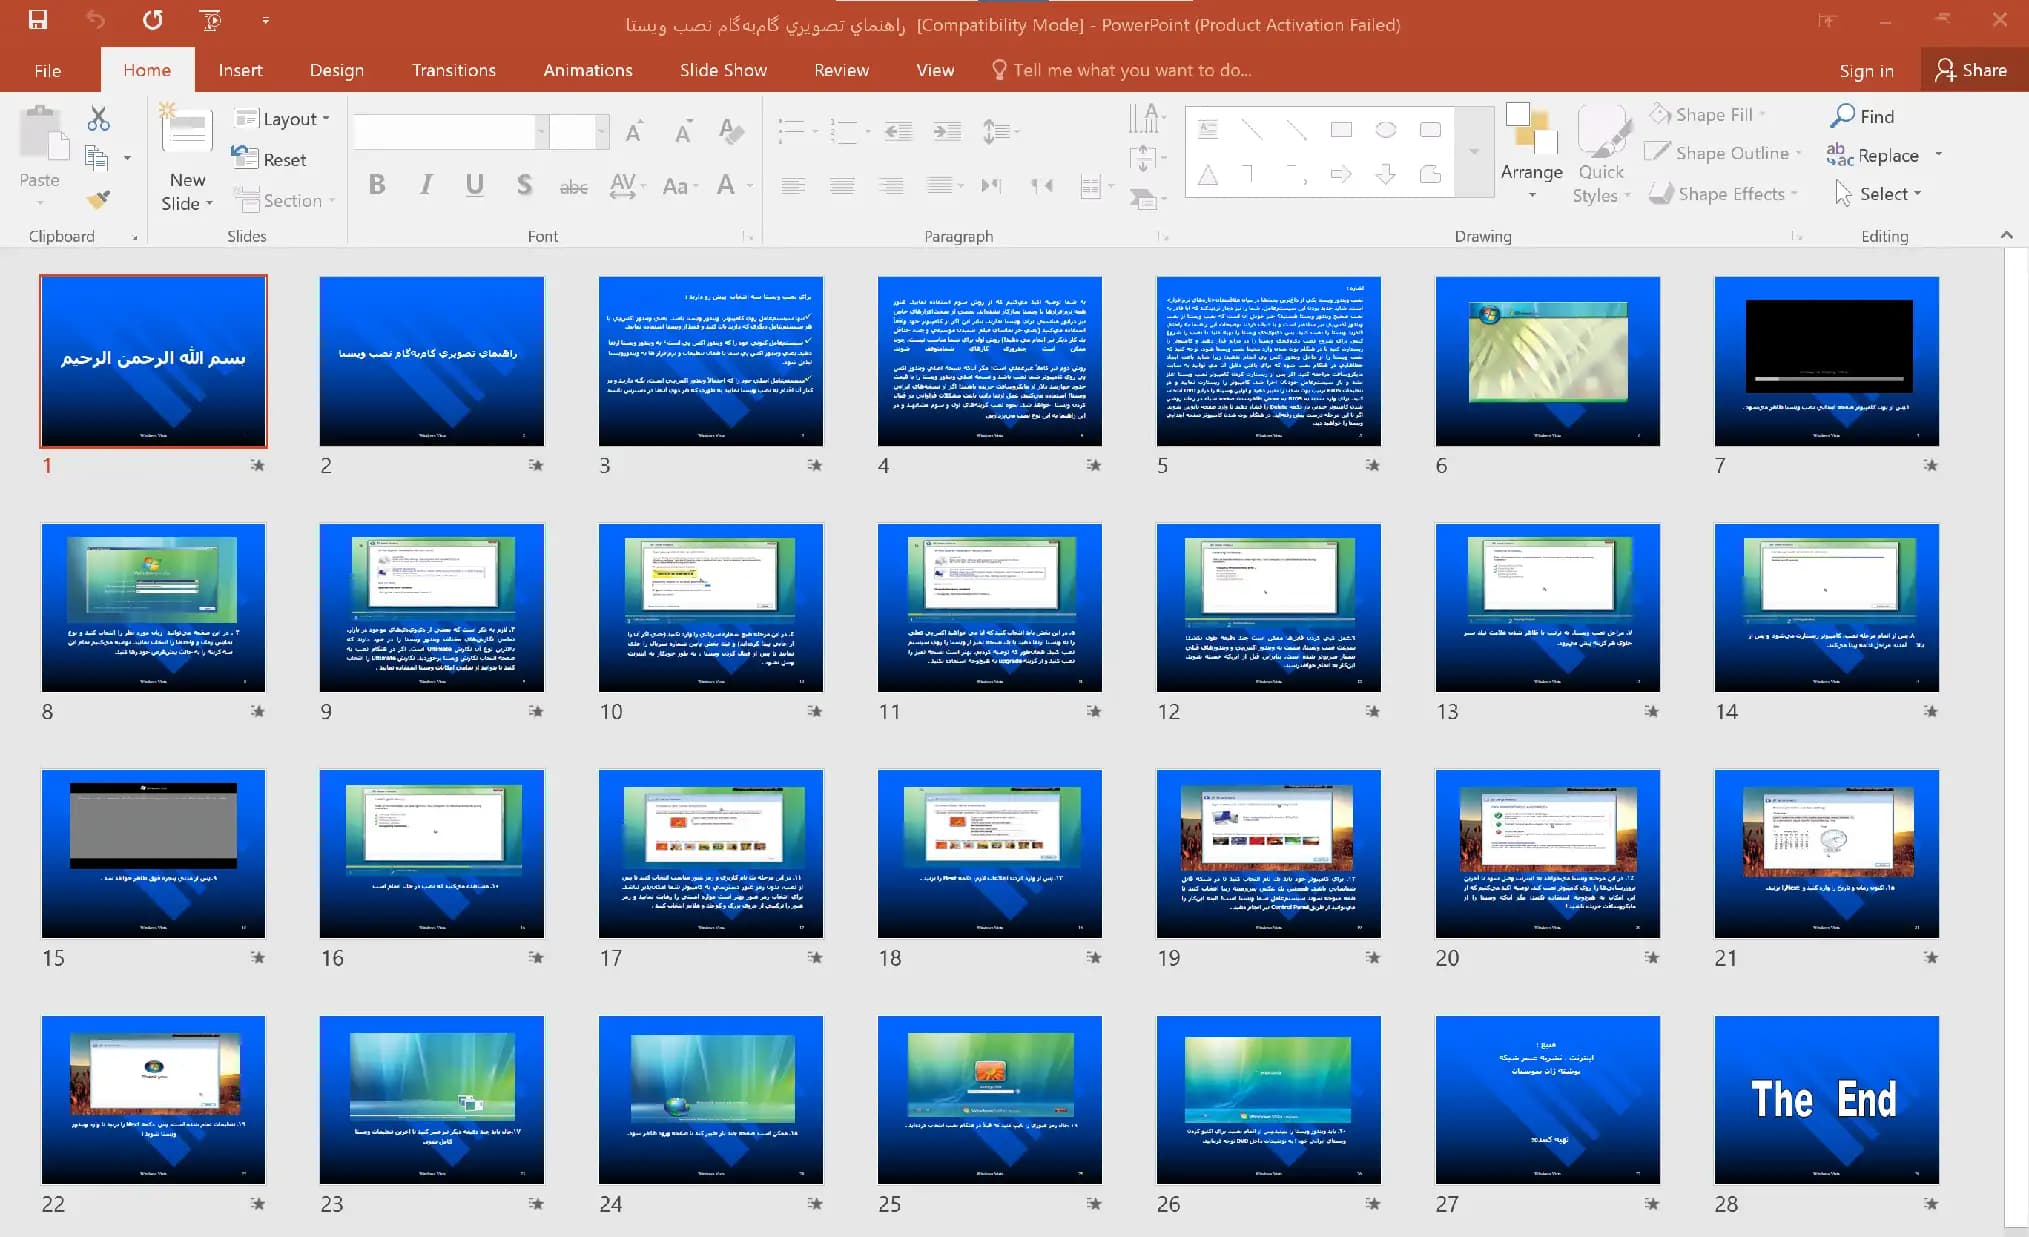Select the oval shape in the shapes gallery
The width and height of the screenshot is (2029, 1237).
click(x=1385, y=129)
